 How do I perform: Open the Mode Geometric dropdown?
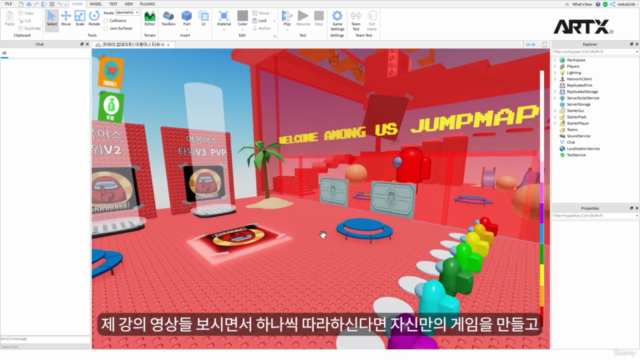tap(127, 13)
